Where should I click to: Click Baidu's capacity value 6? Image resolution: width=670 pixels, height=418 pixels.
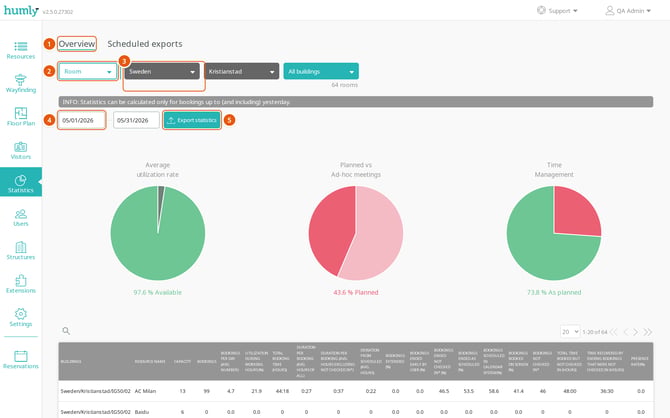click(182, 412)
